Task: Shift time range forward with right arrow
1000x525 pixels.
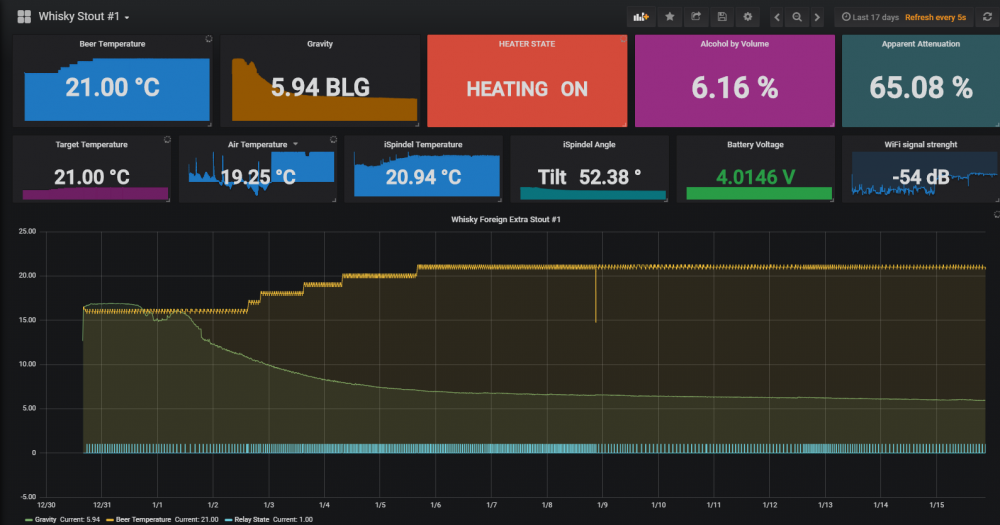Action: coord(817,17)
